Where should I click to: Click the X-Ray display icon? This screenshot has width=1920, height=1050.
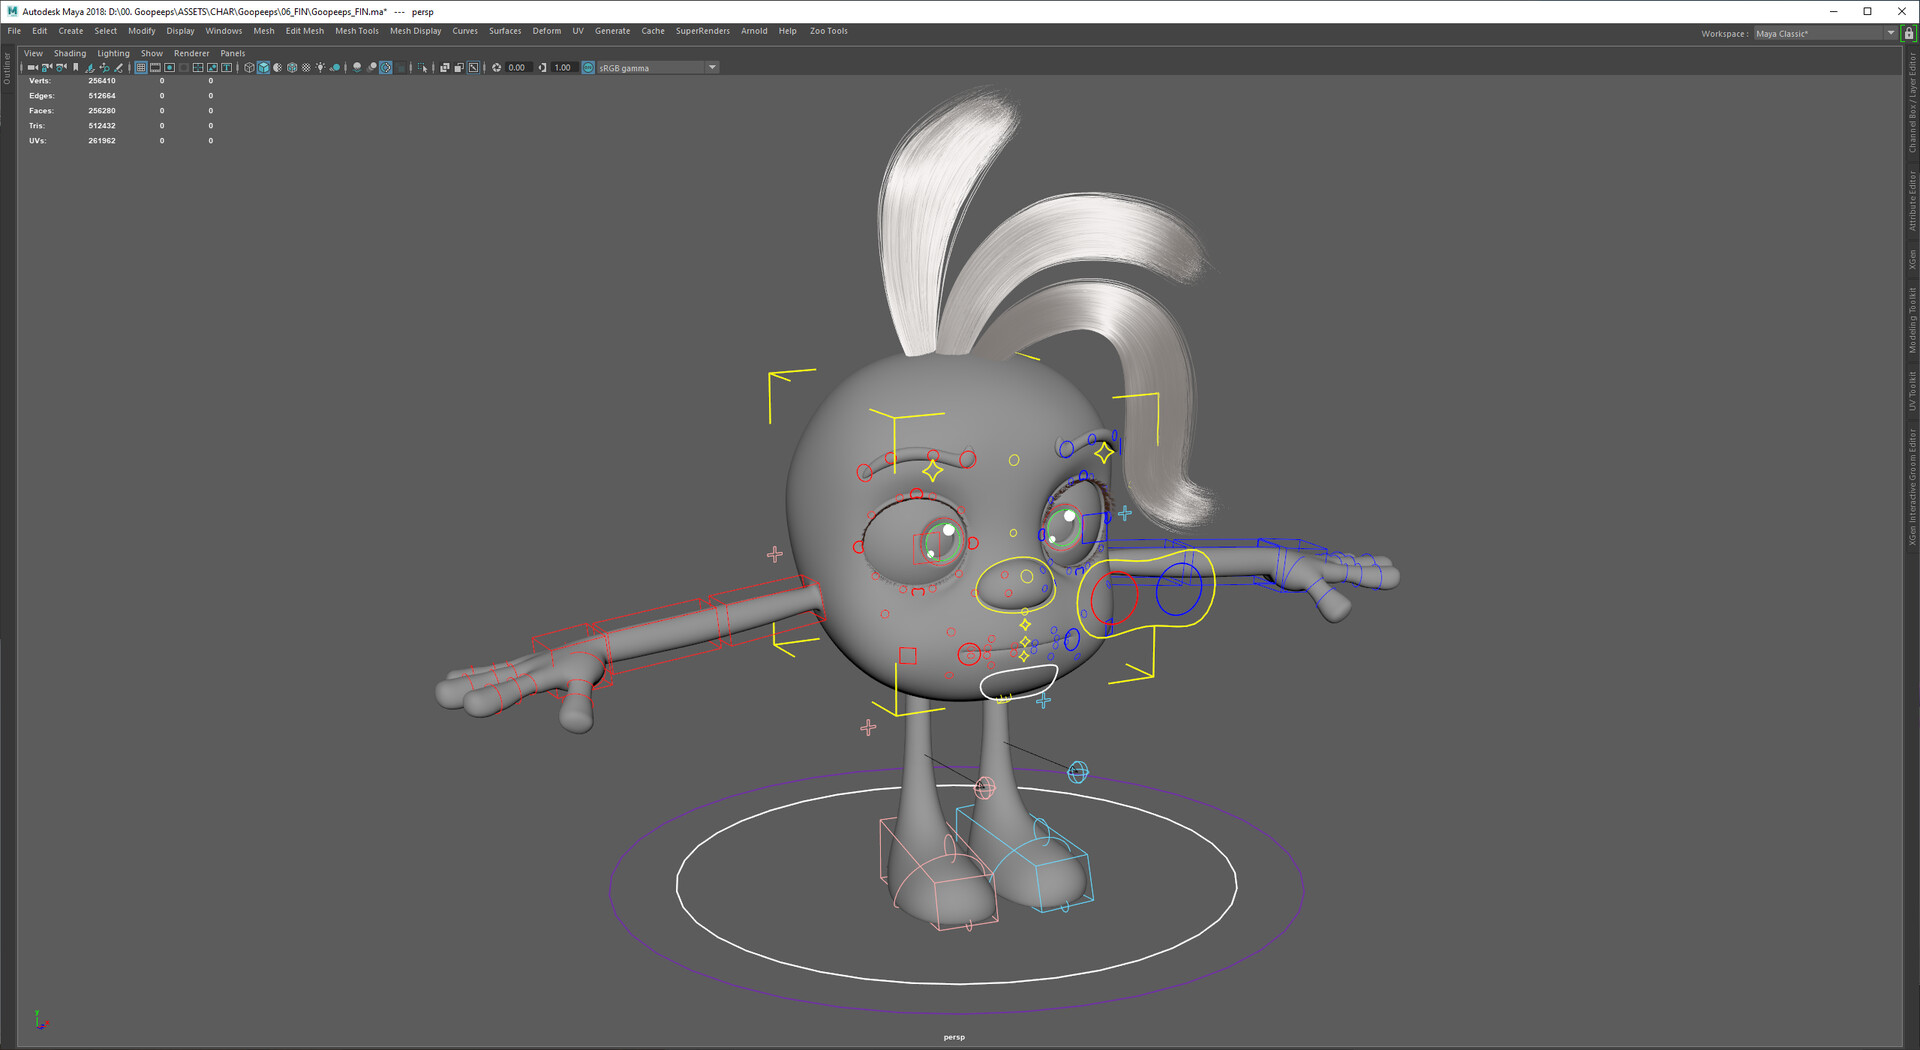click(x=445, y=67)
